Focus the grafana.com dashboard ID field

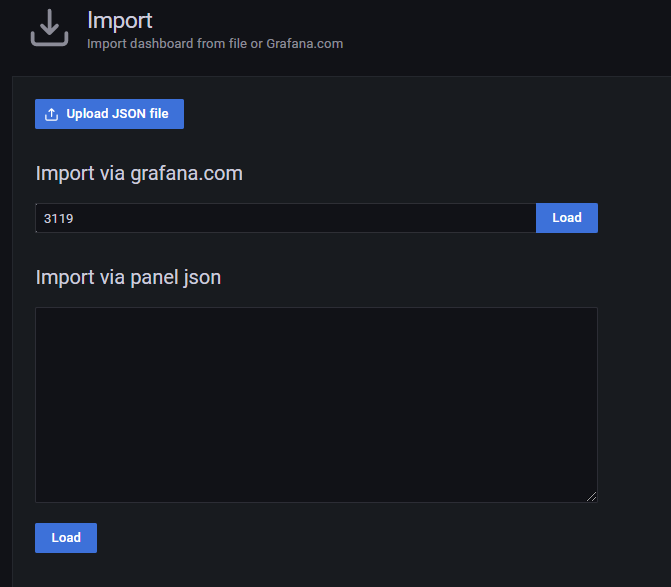coord(285,218)
